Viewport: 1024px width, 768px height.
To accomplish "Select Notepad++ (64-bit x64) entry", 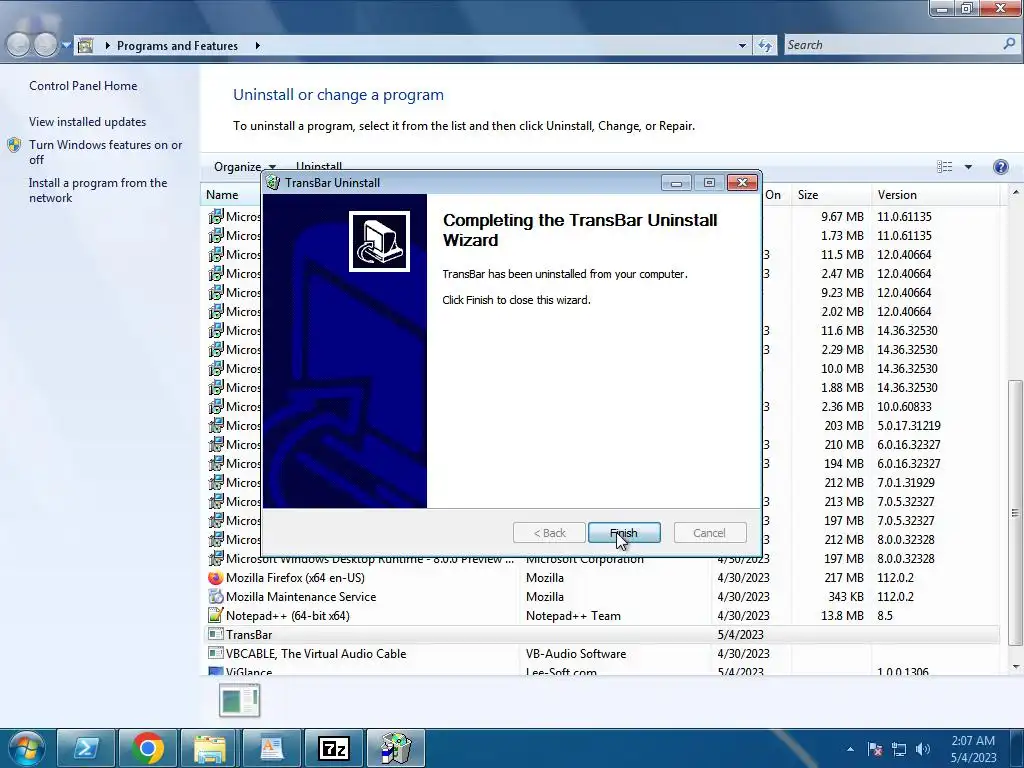I will 287,615.
